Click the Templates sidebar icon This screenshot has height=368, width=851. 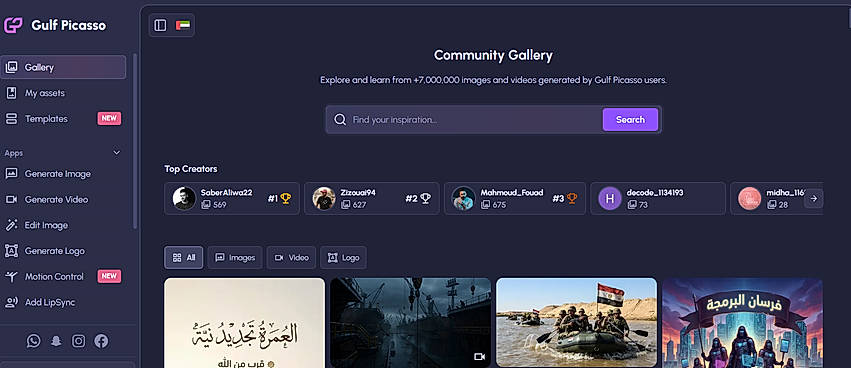pos(11,119)
